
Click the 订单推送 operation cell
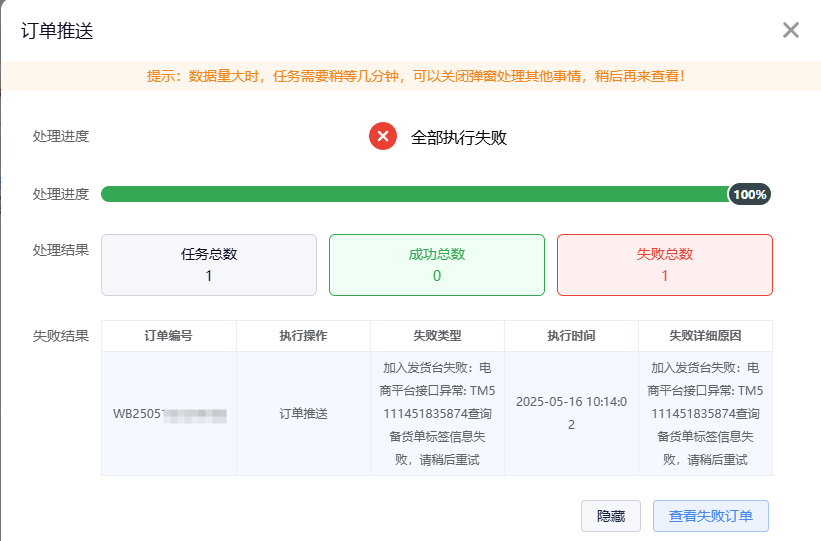[x=303, y=414]
